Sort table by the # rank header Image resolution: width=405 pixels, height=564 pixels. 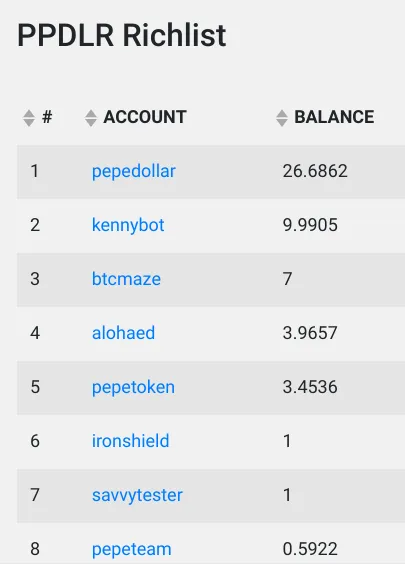[47, 117]
